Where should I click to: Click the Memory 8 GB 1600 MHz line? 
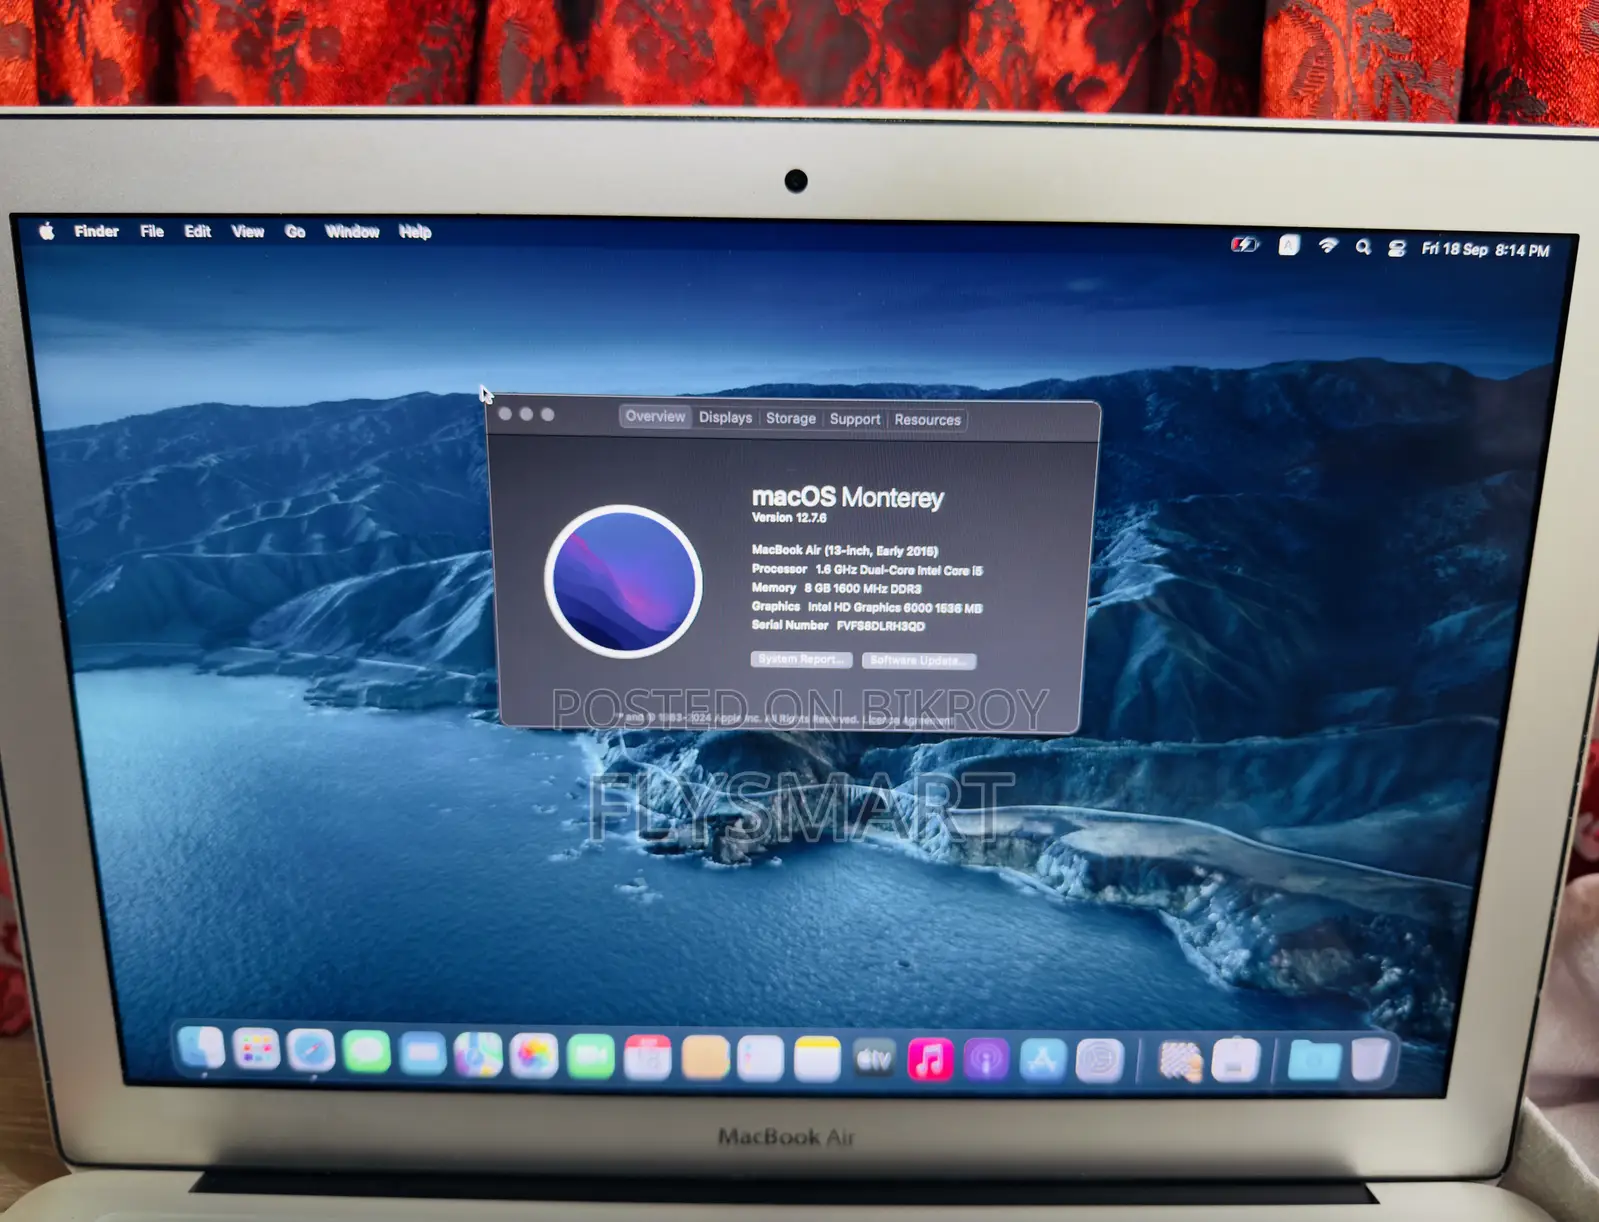pos(836,588)
